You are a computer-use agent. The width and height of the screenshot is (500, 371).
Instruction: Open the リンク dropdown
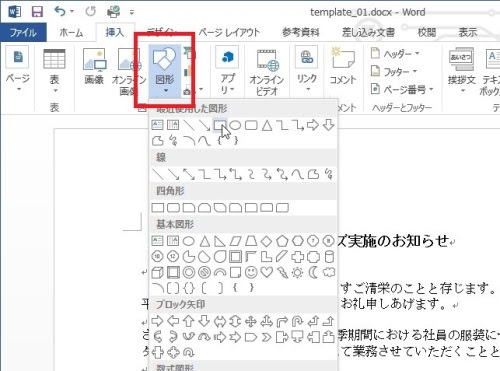pos(308,89)
